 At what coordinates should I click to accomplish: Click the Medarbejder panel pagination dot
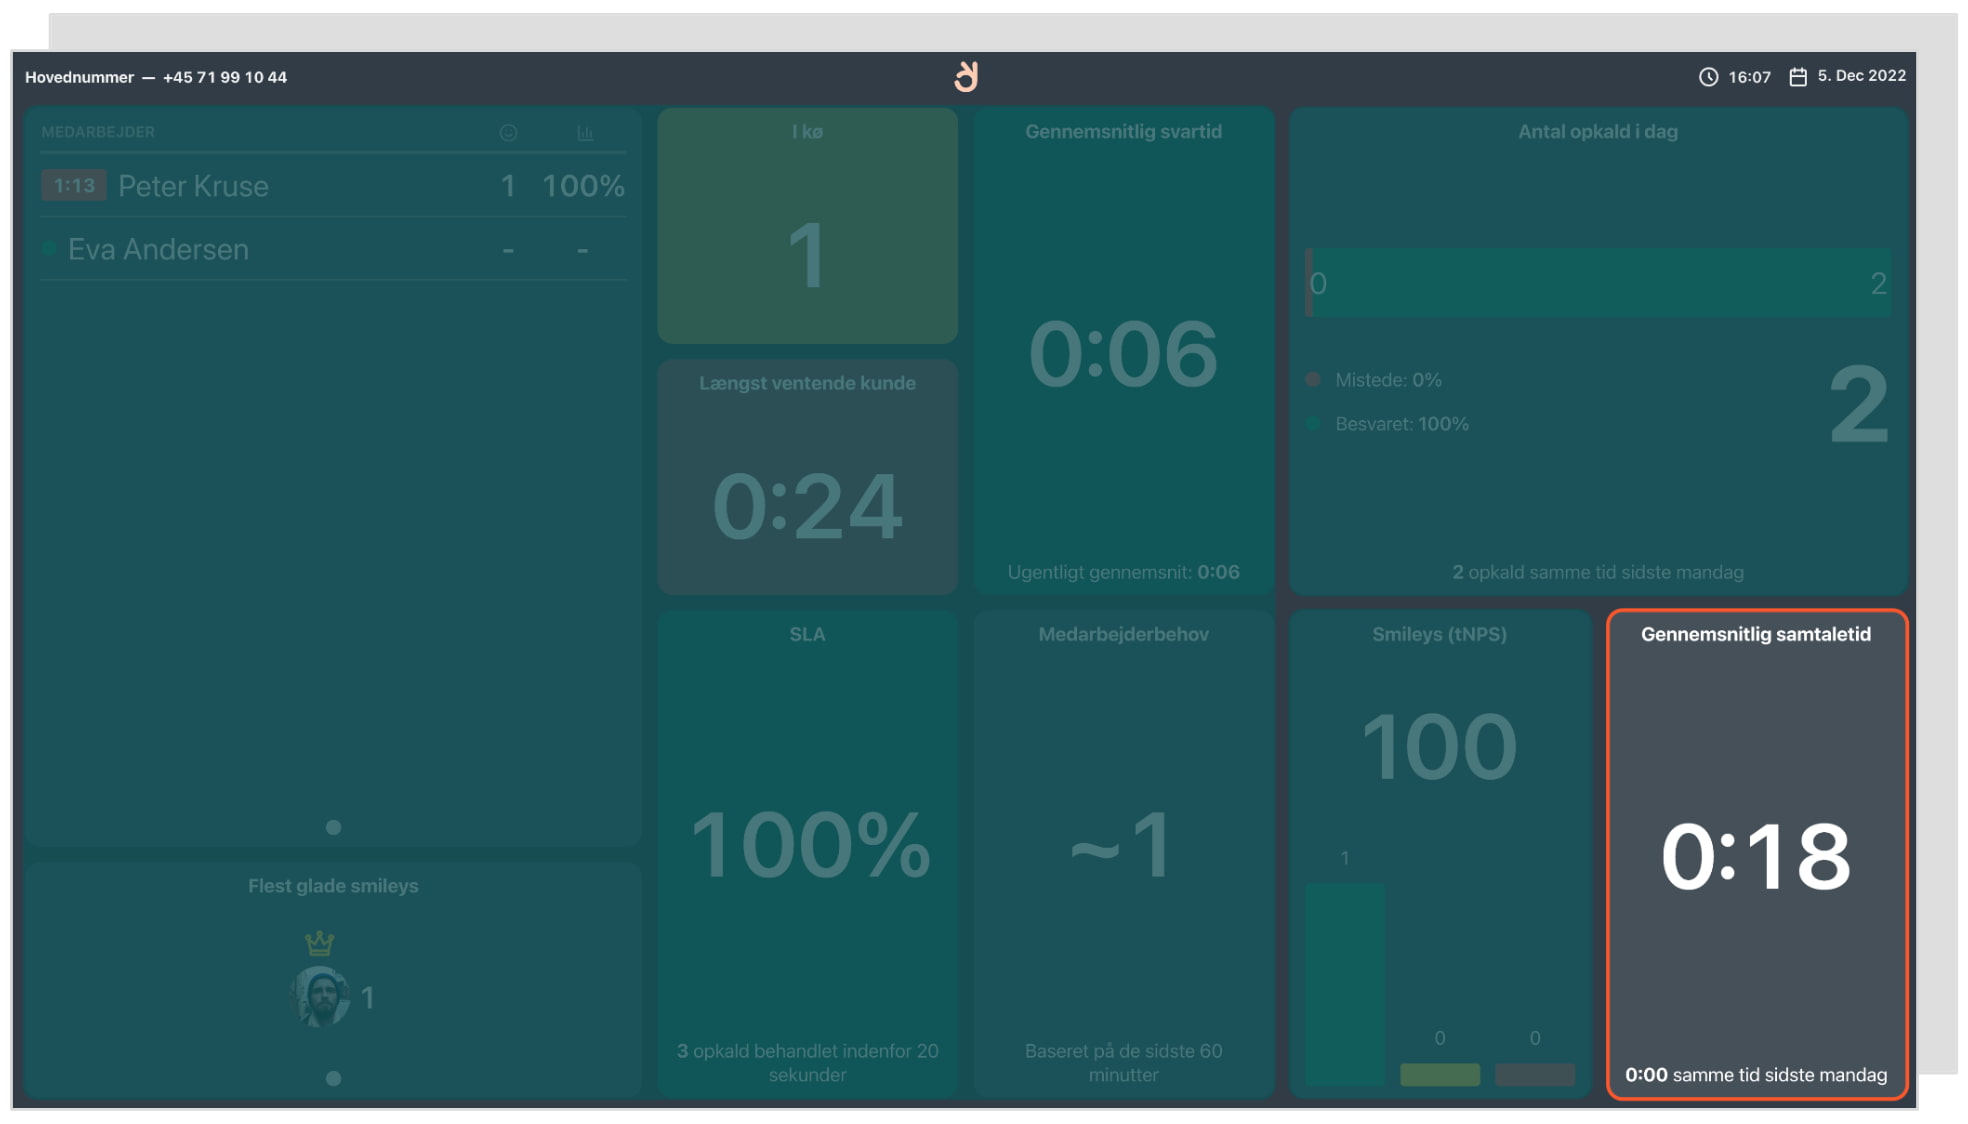click(333, 827)
